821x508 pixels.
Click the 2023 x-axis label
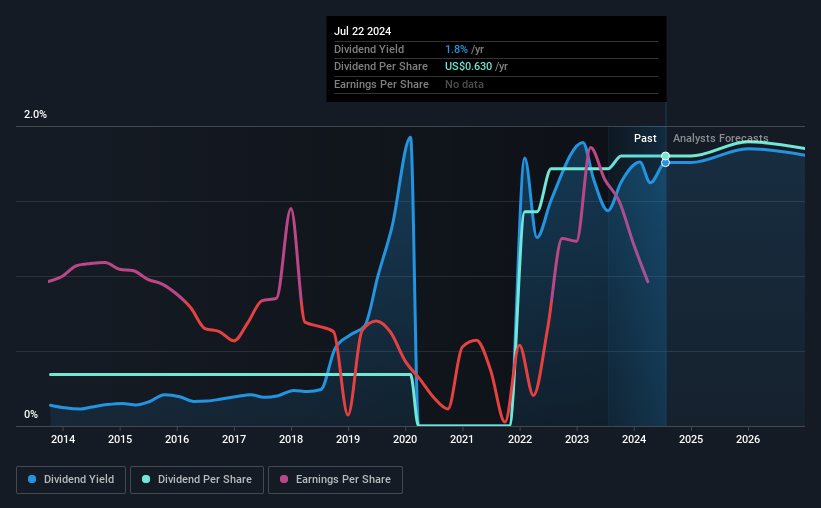pos(577,439)
